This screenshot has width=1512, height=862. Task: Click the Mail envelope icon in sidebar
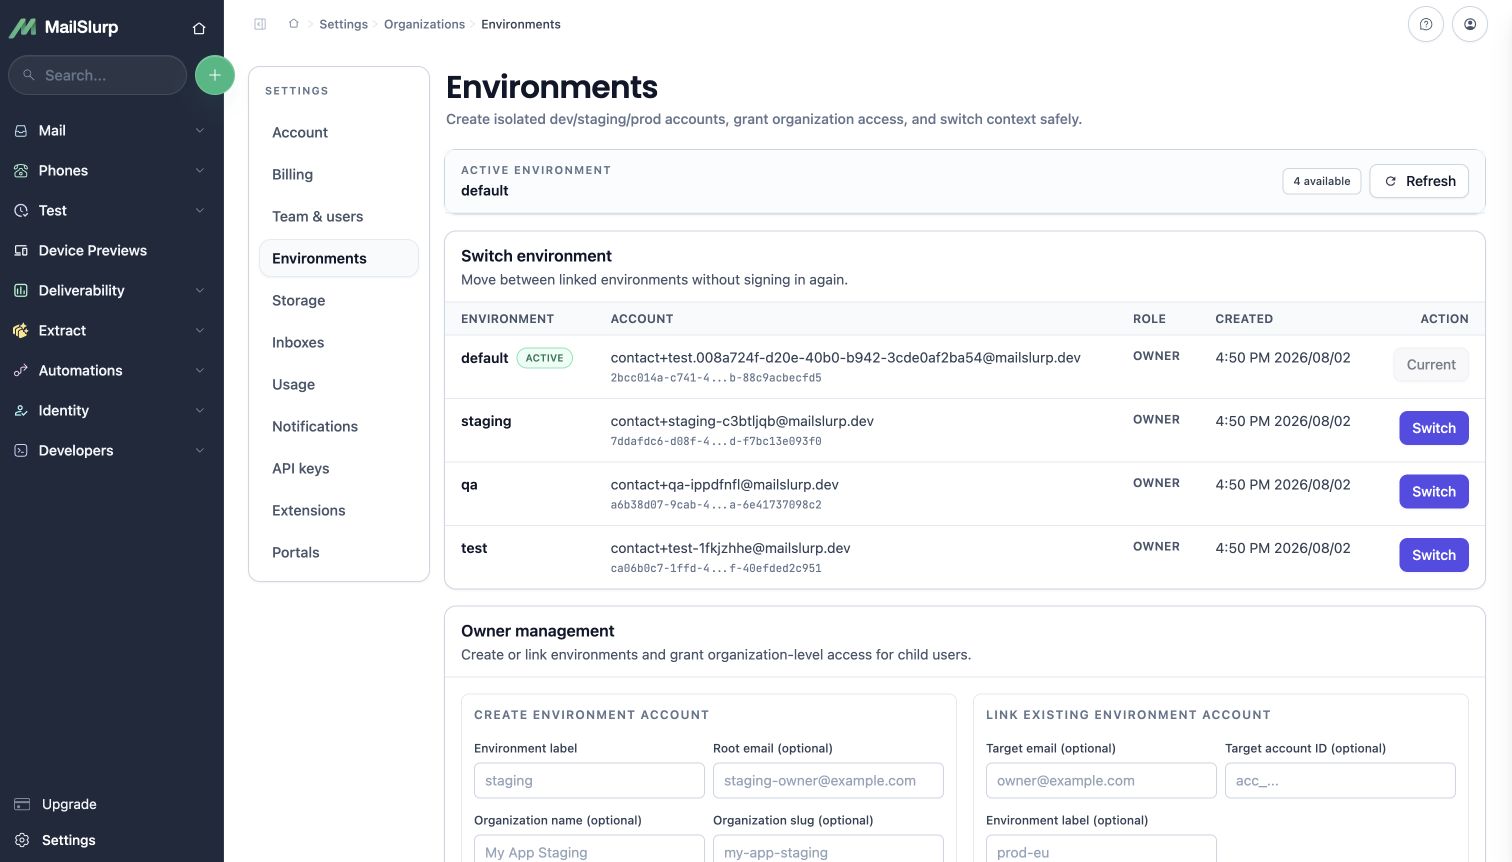coord(21,130)
